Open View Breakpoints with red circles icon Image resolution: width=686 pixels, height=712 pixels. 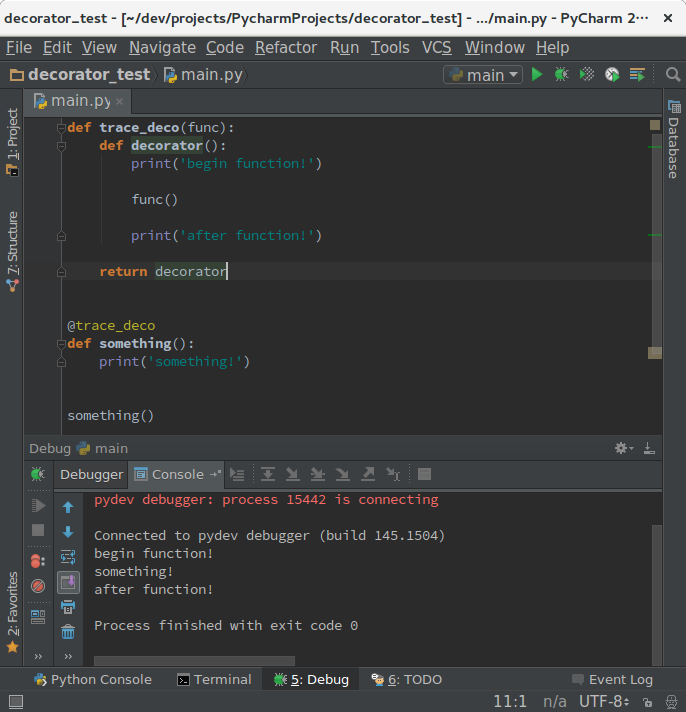click(x=38, y=561)
